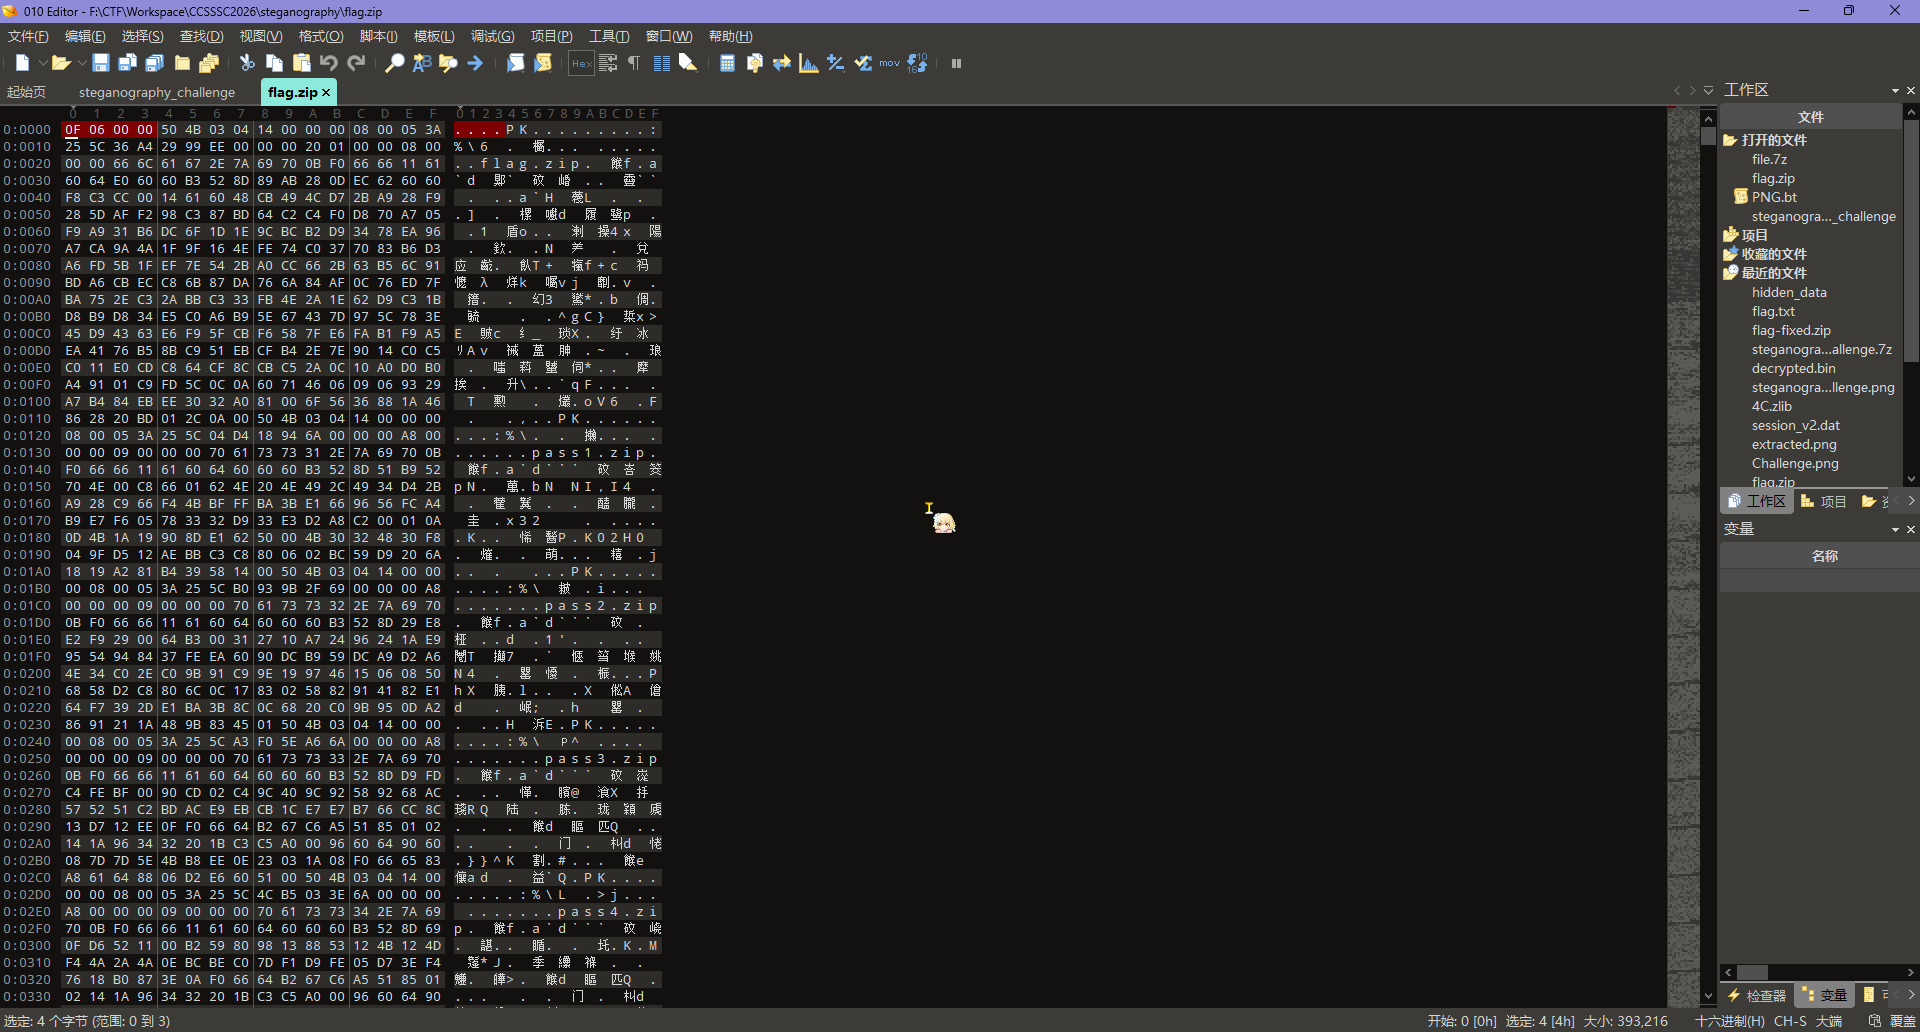Open the dropdown arrow beside New file
The width and height of the screenshot is (1920, 1032).
42,63
